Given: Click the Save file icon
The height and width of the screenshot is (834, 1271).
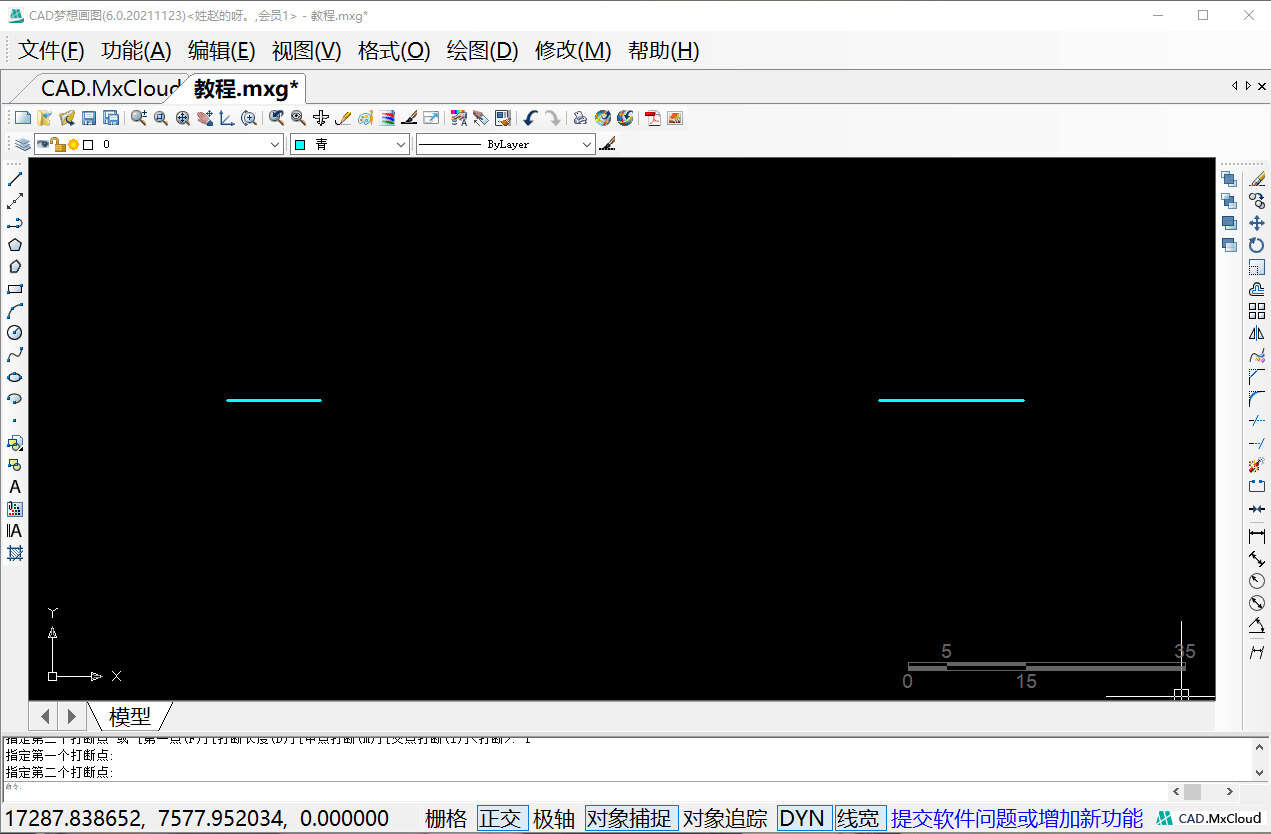Looking at the screenshot, I should pyautogui.click(x=89, y=118).
